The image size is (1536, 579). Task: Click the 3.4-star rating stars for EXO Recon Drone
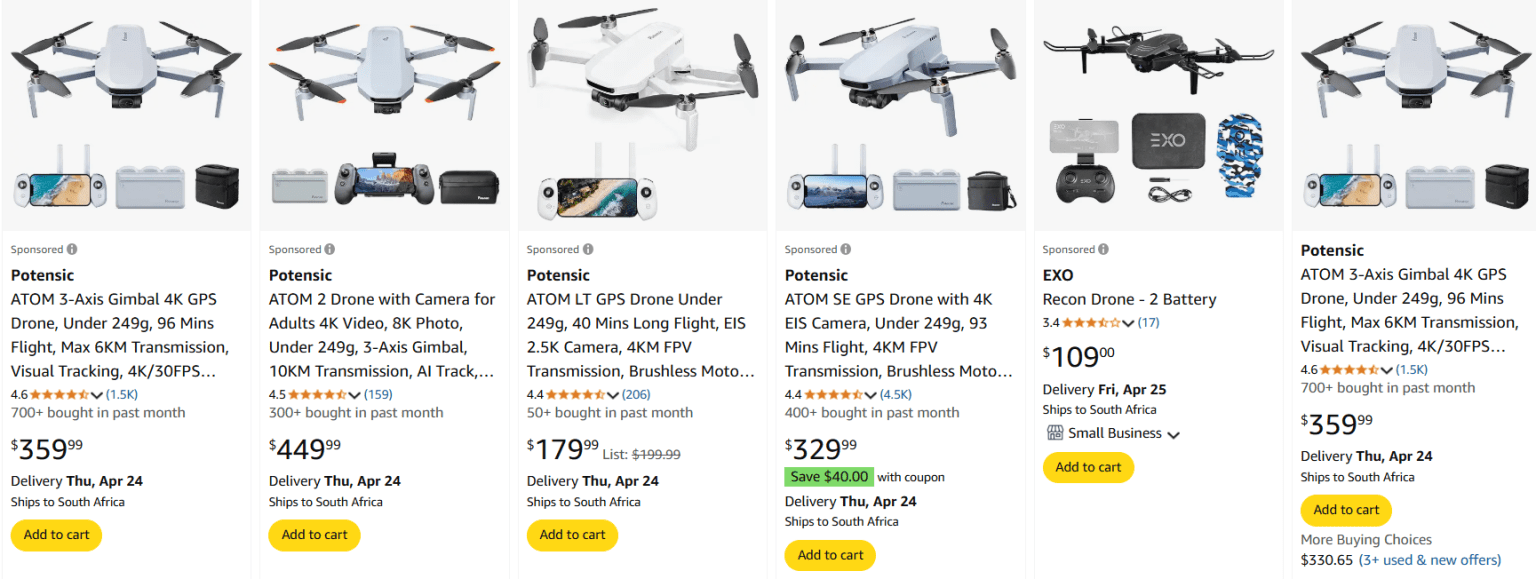click(x=1091, y=322)
